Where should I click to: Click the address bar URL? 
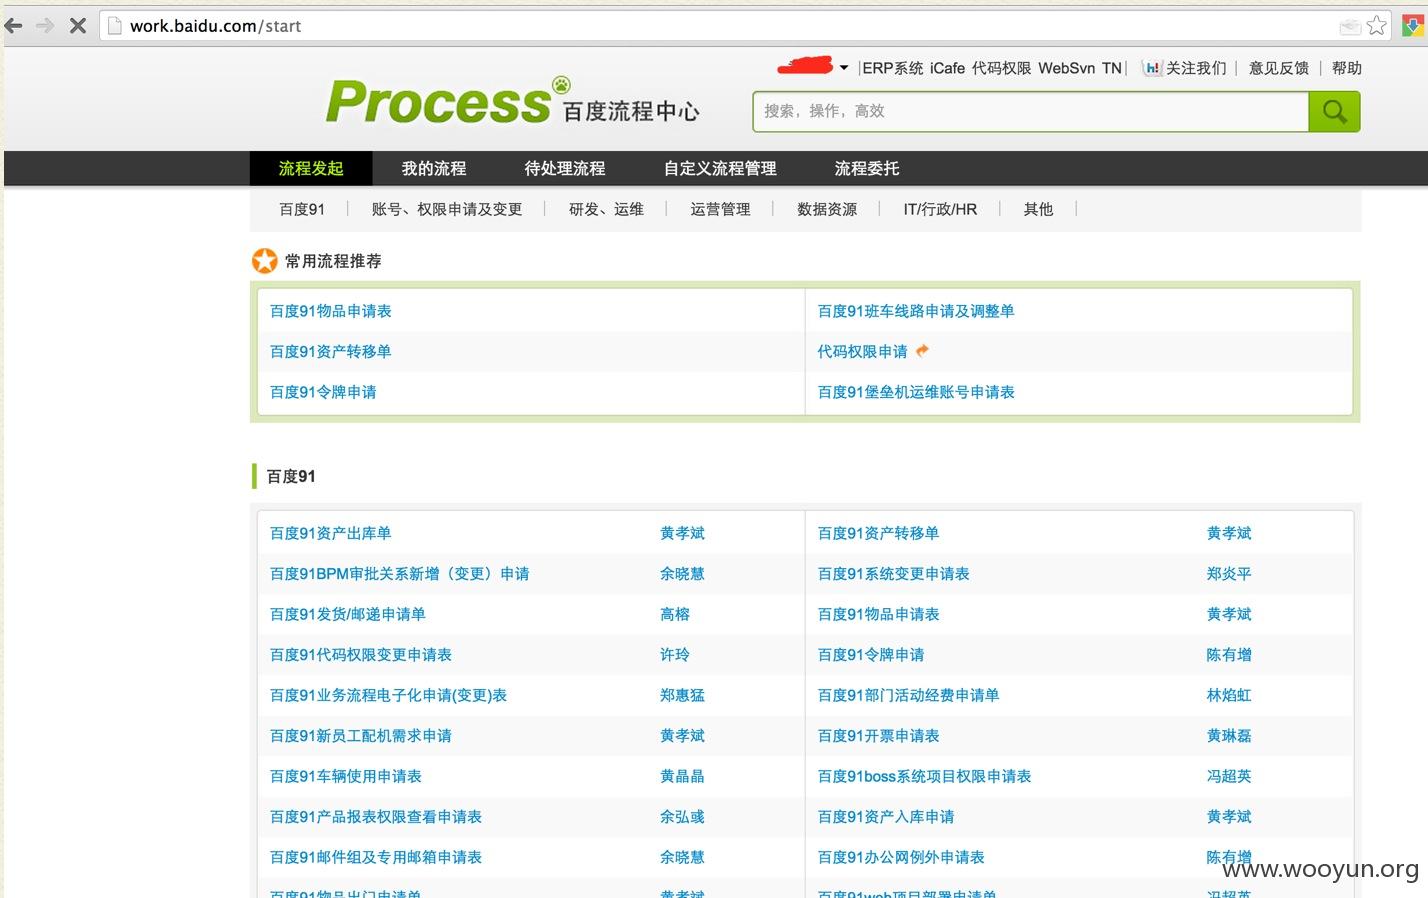click(x=216, y=26)
